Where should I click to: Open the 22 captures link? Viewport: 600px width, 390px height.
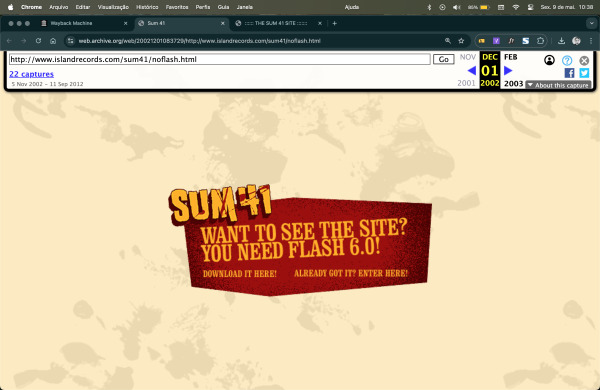coord(31,74)
